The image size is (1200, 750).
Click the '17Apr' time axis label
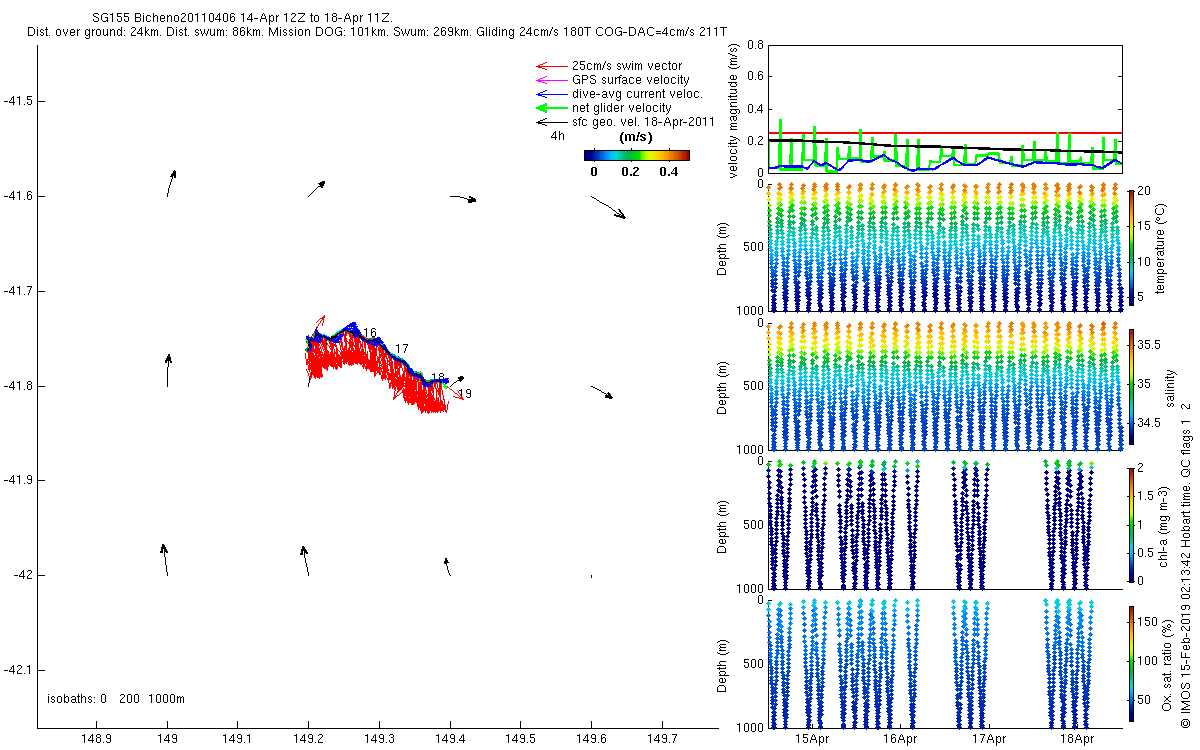coord(988,739)
